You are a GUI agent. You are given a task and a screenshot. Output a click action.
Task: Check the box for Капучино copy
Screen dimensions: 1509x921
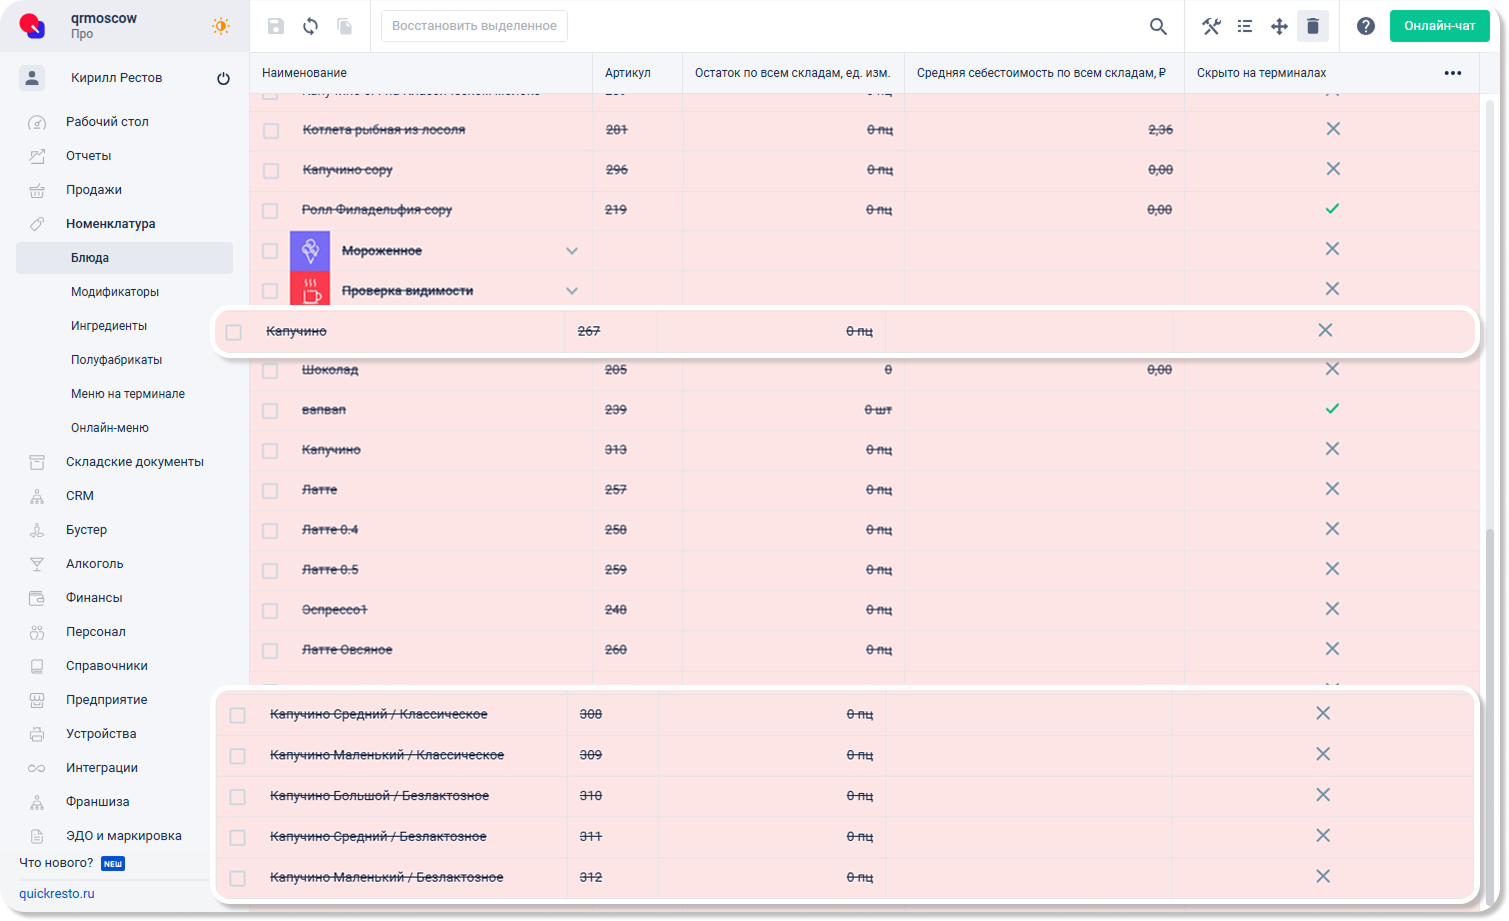coord(271,171)
